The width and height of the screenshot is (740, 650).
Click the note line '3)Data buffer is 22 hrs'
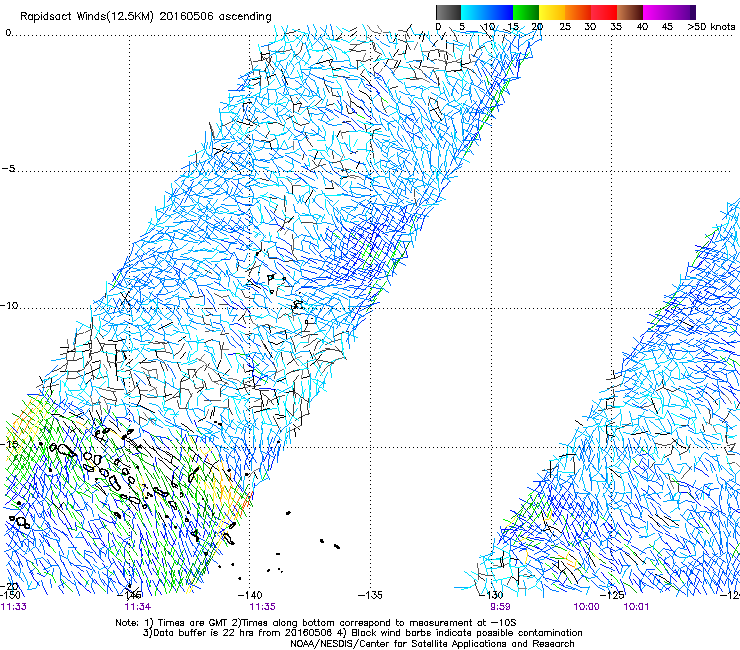pos(362,633)
